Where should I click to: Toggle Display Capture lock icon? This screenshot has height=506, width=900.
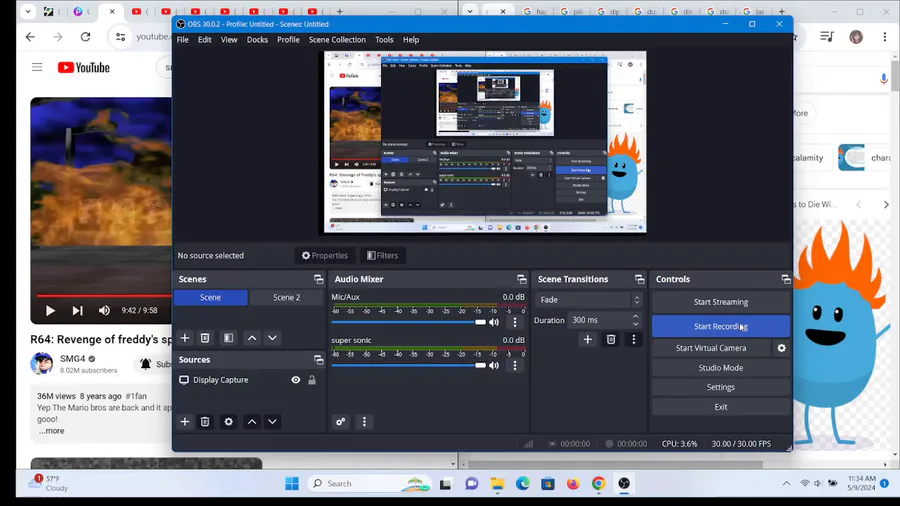(x=312, y=380)
